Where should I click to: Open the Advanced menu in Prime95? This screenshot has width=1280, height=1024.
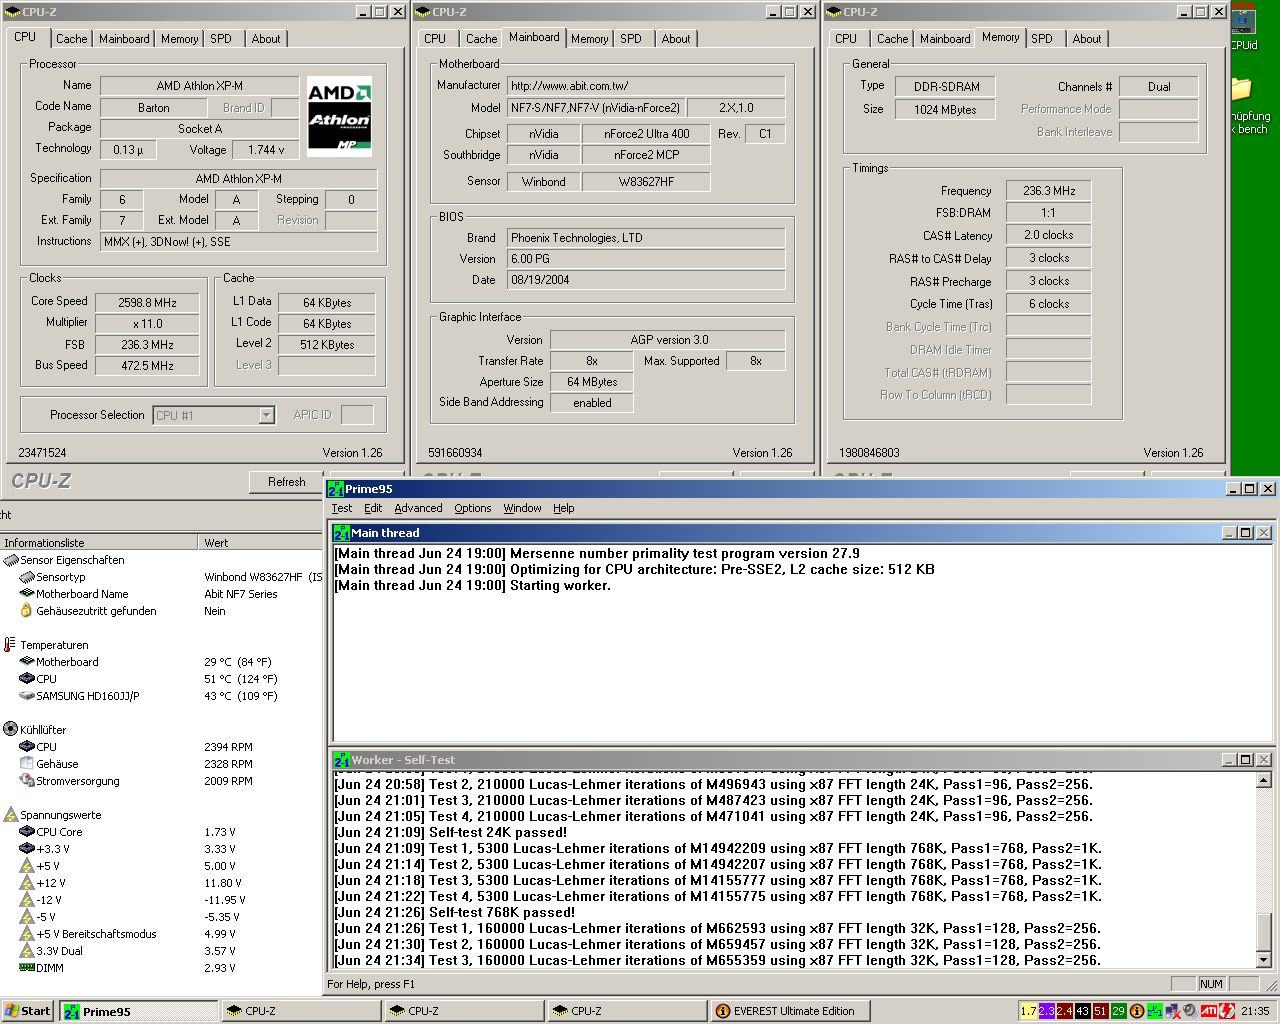pyautogui.click(x=418, y=508)
